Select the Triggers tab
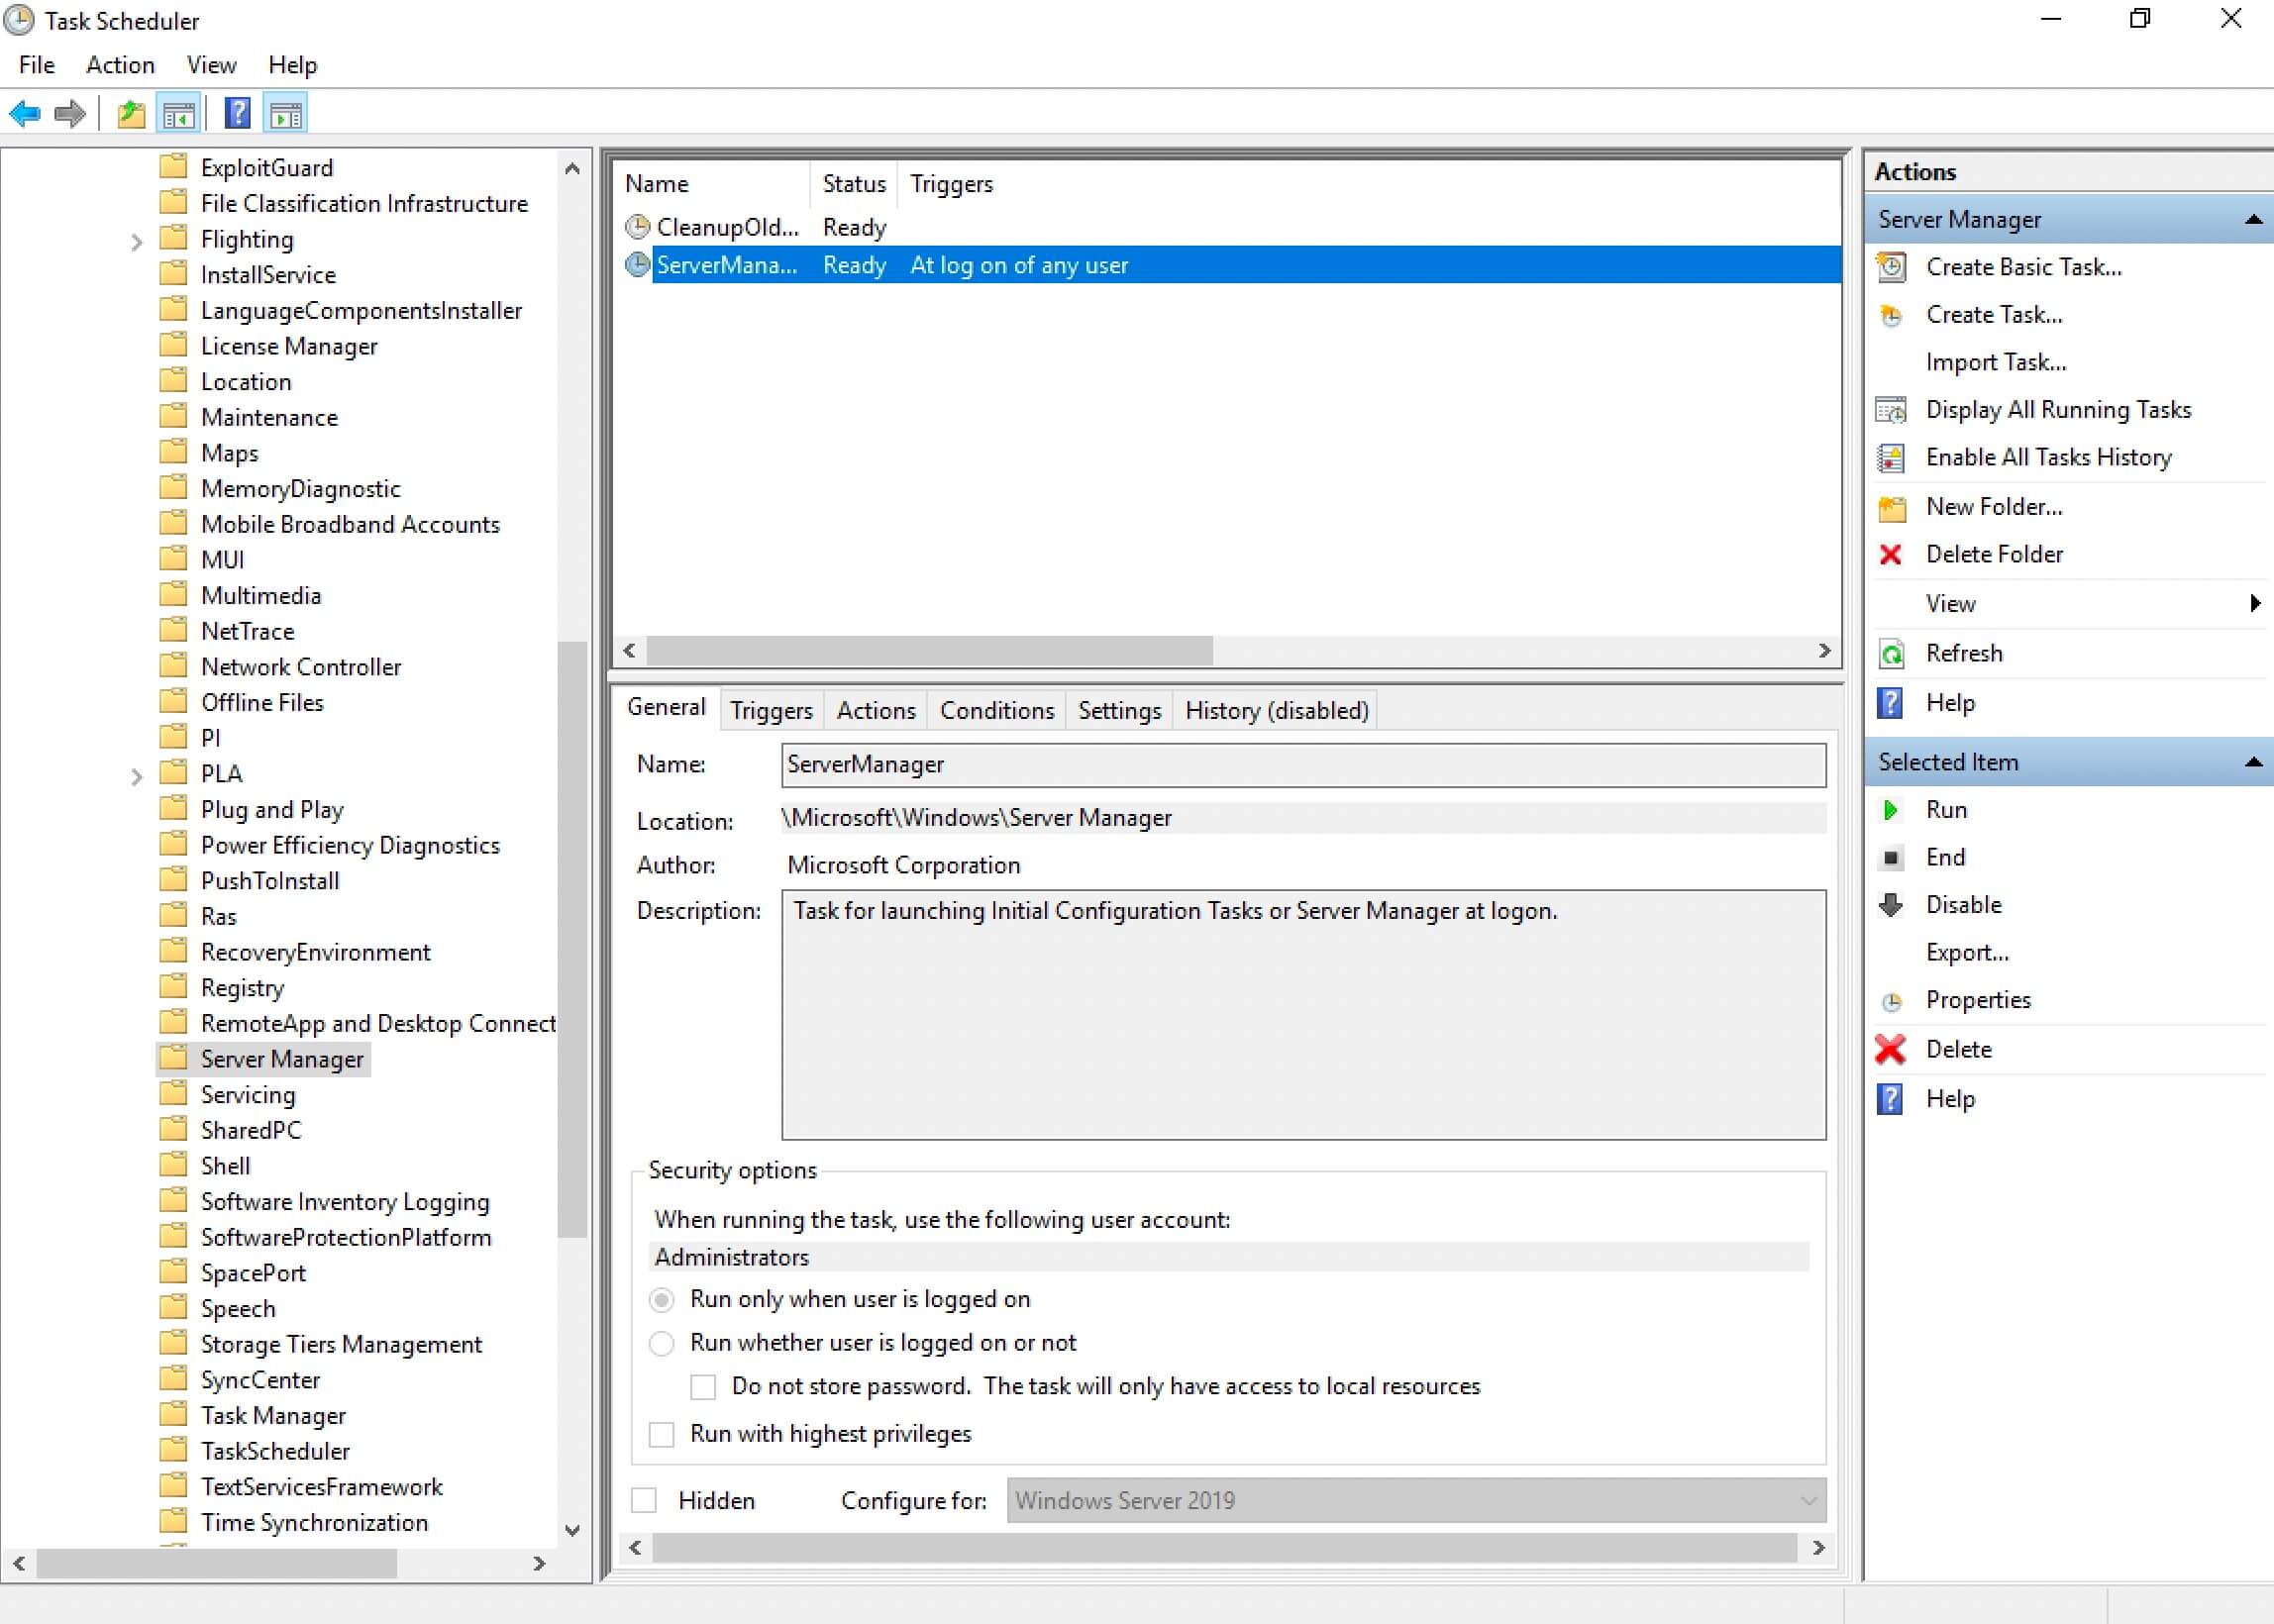This screenshot has width=2274, height=1624. pos(768,710)
